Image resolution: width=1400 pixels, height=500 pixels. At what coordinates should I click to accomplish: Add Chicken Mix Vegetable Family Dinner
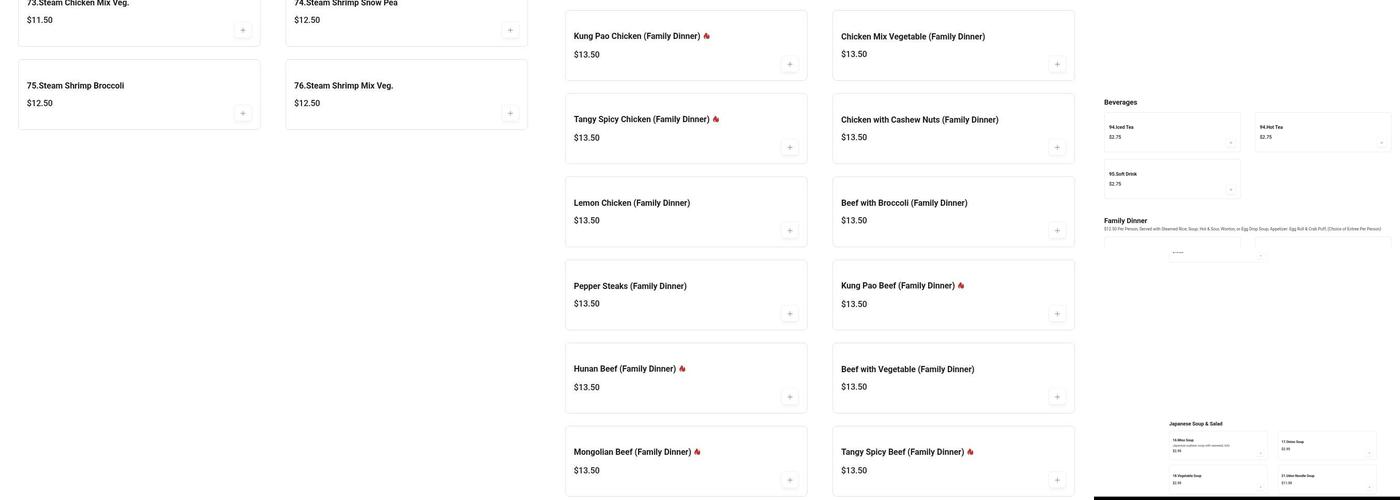(x=1057, y=64)
